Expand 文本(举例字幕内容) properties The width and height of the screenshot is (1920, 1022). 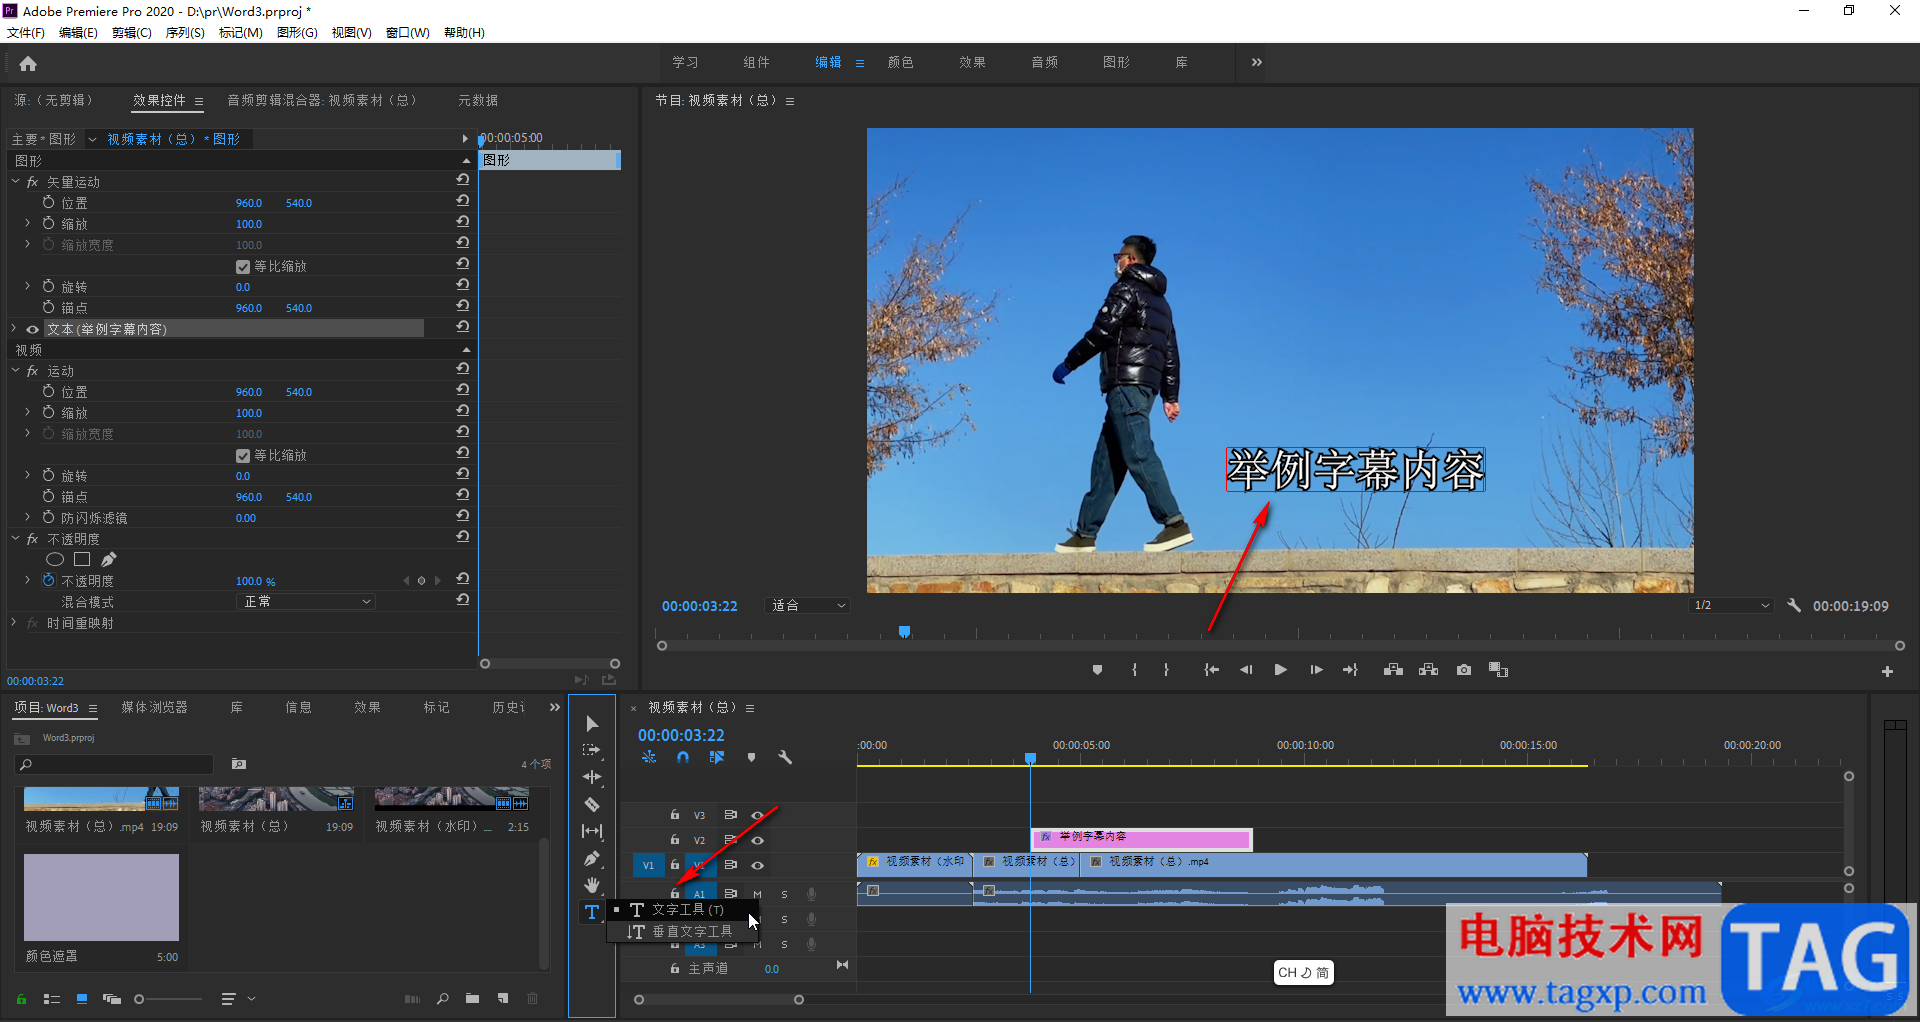(x=14, y=328)
